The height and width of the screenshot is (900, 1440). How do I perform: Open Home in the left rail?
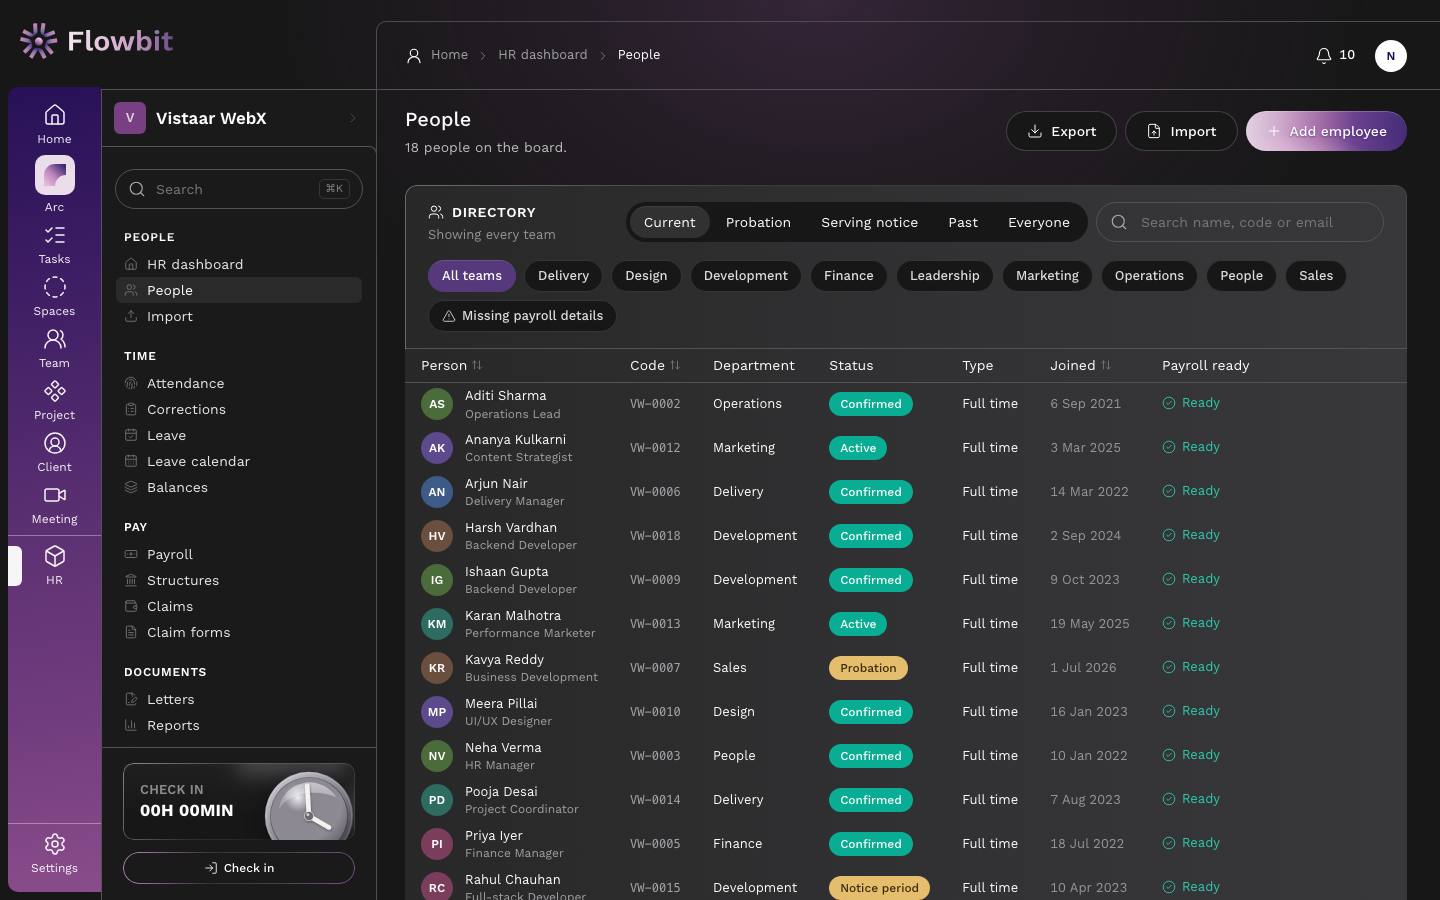click(54, 124)
